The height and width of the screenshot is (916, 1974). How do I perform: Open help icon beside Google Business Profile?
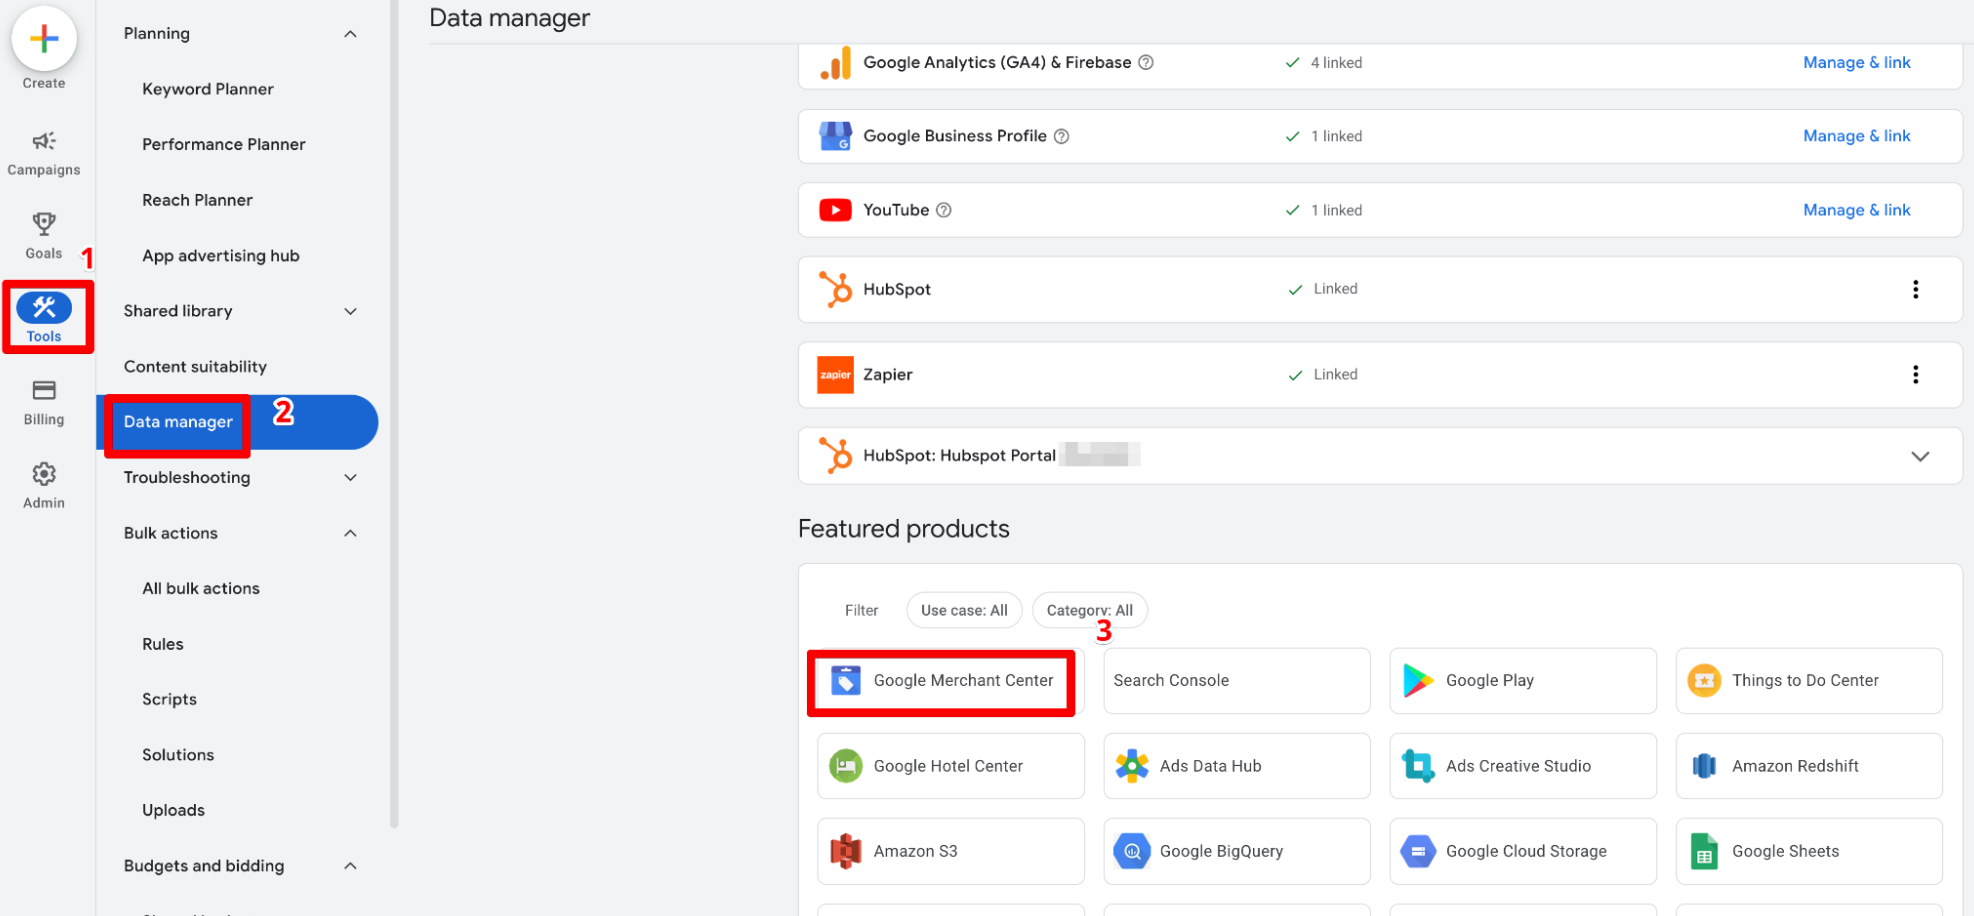(x=1061, y=136)
